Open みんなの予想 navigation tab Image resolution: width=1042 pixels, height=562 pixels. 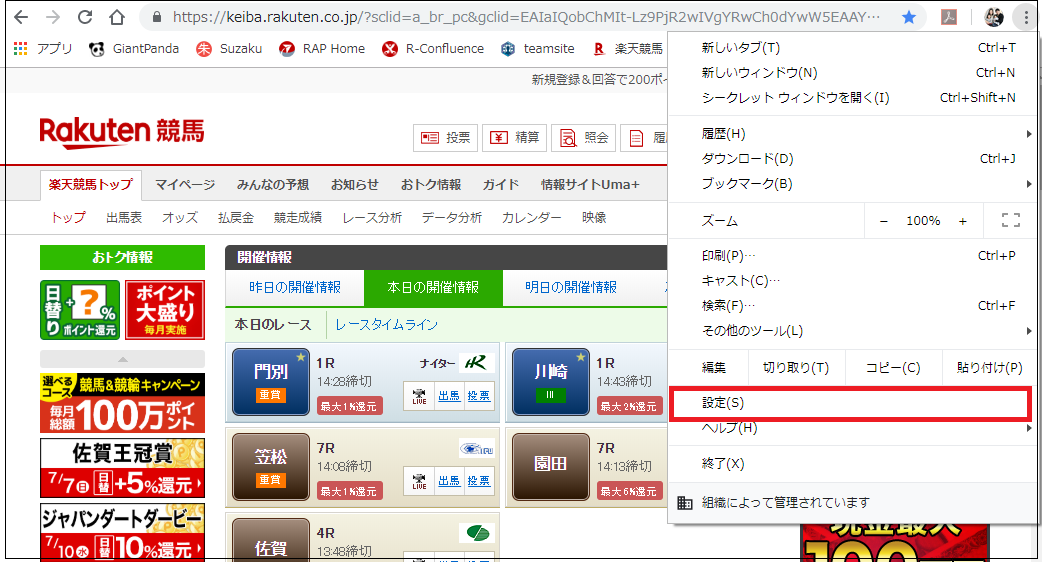coord(272,185)
